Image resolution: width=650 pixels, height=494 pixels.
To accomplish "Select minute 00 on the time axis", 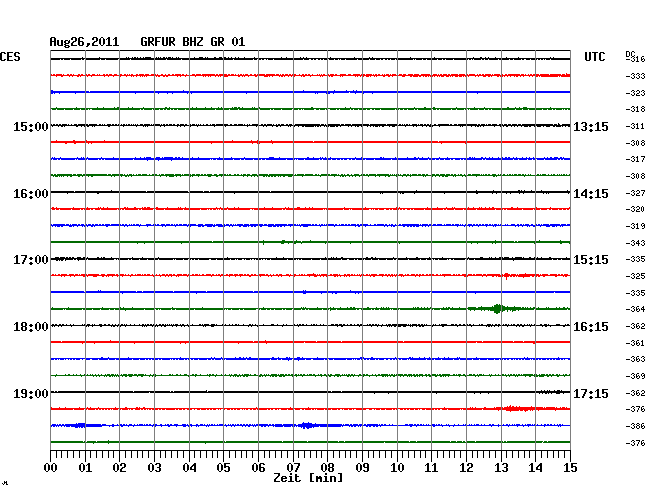I will point(51,468).
